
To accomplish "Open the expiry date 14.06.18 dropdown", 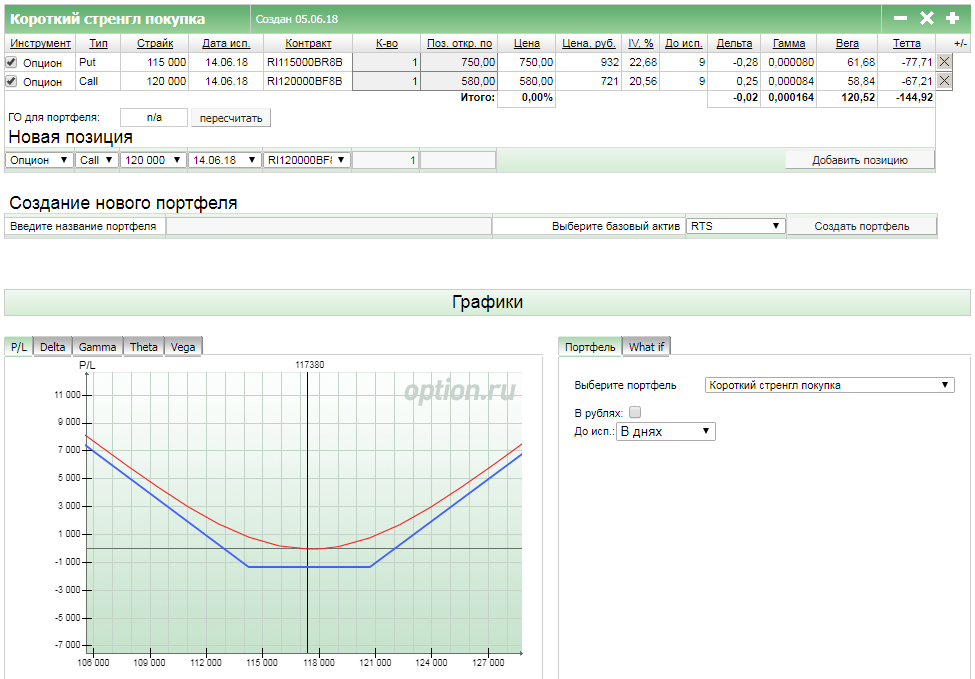I will click(x=224, y=160).
